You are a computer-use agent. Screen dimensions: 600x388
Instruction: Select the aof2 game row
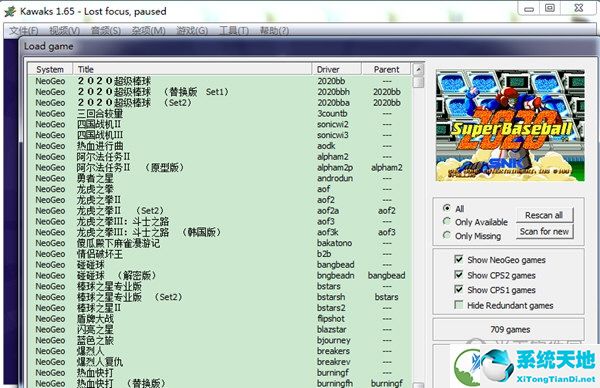pos(220,200)
